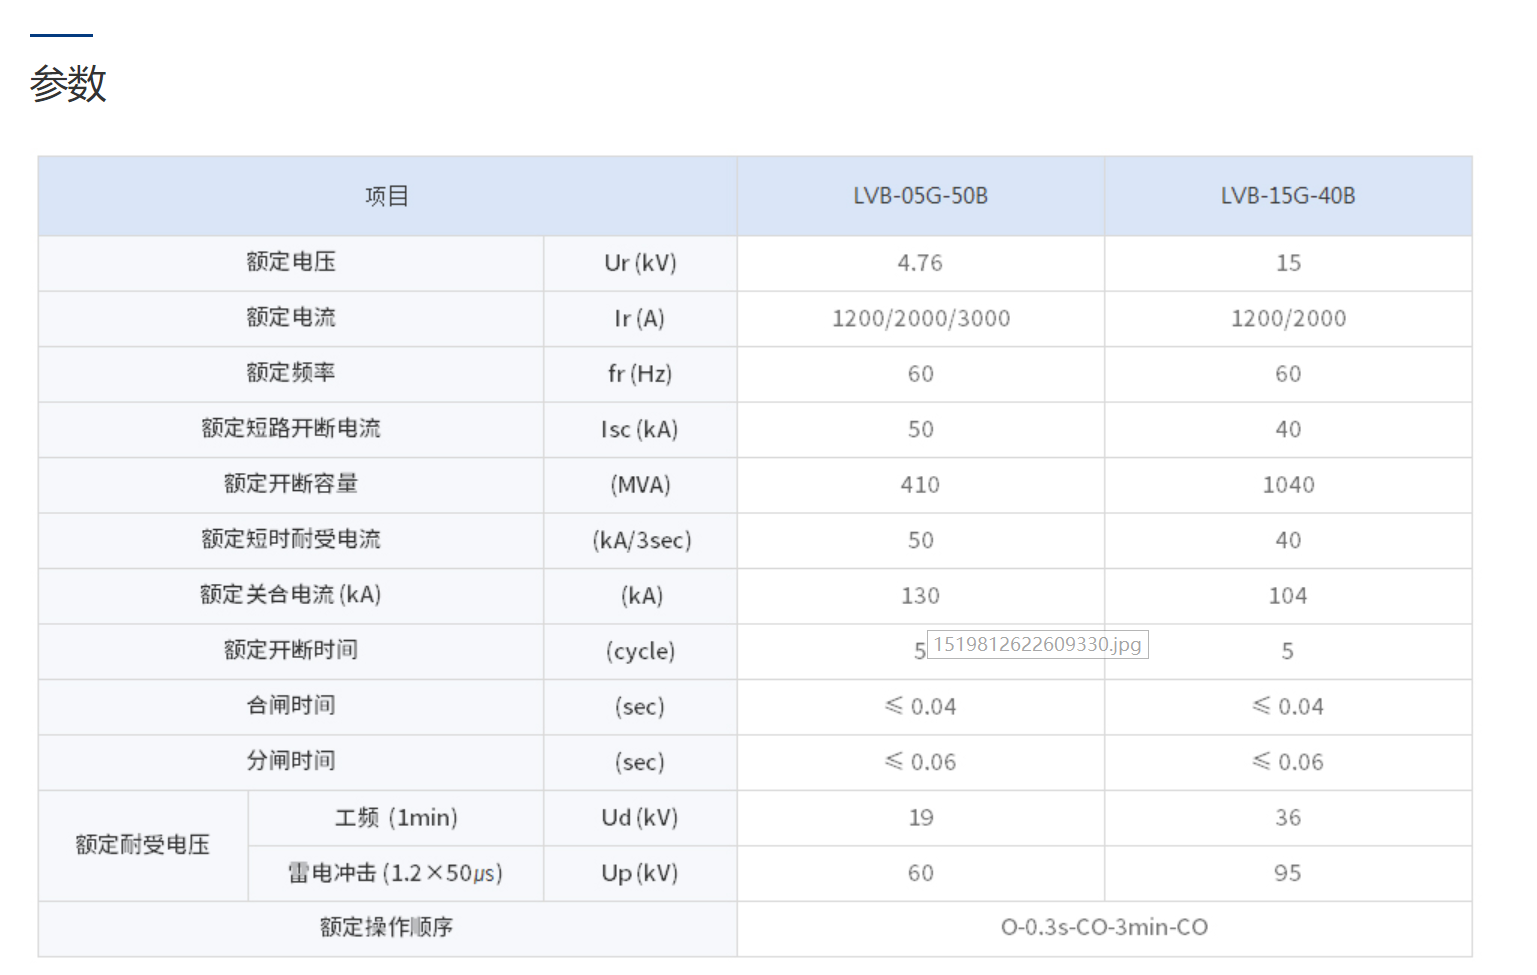This screenshot has width=1537, height=975.
Task: Click the 1519812622609330.jpg image tooltip
Action: [x=1037, y=645]
